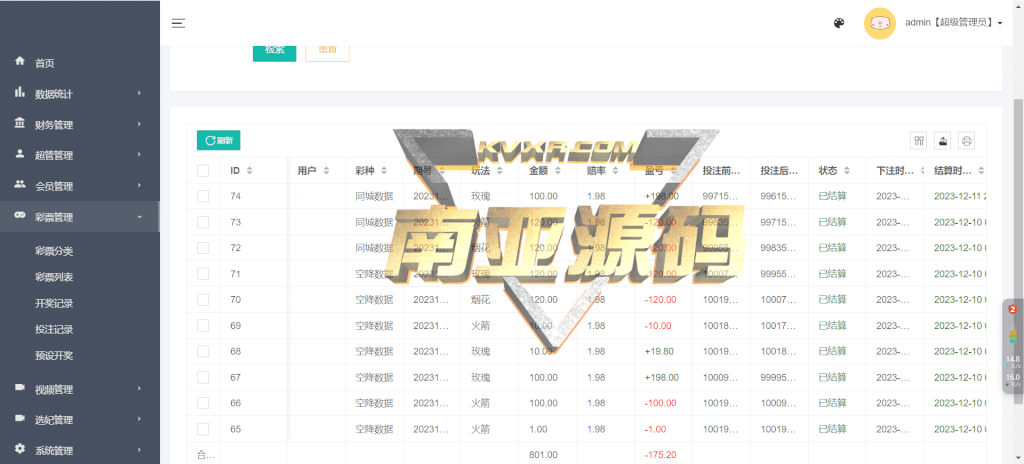Image resolution: width=1024 pixels, height=464 pixels.
Task: Check the row checkbox for ID 72
Action: pyautogui.click(x=203, y=248)
